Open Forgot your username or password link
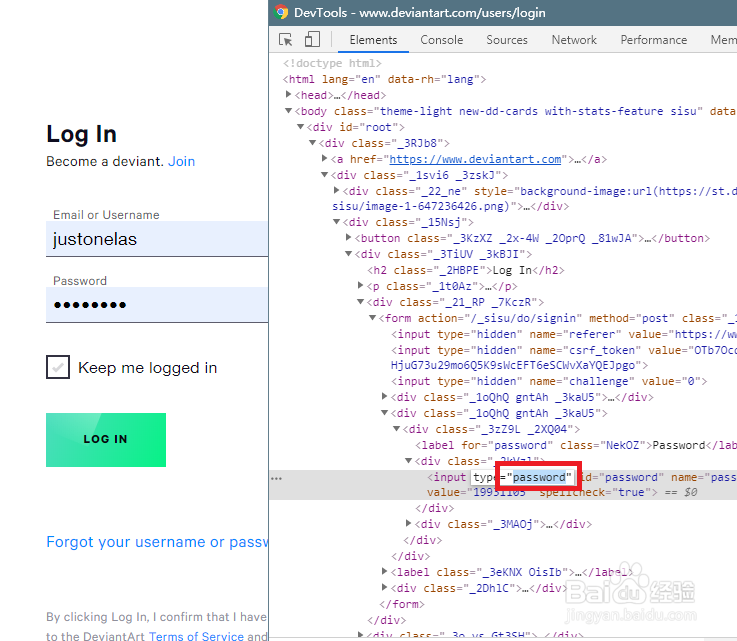Screen dimensions: 737x641 click(x=157, y=542)
